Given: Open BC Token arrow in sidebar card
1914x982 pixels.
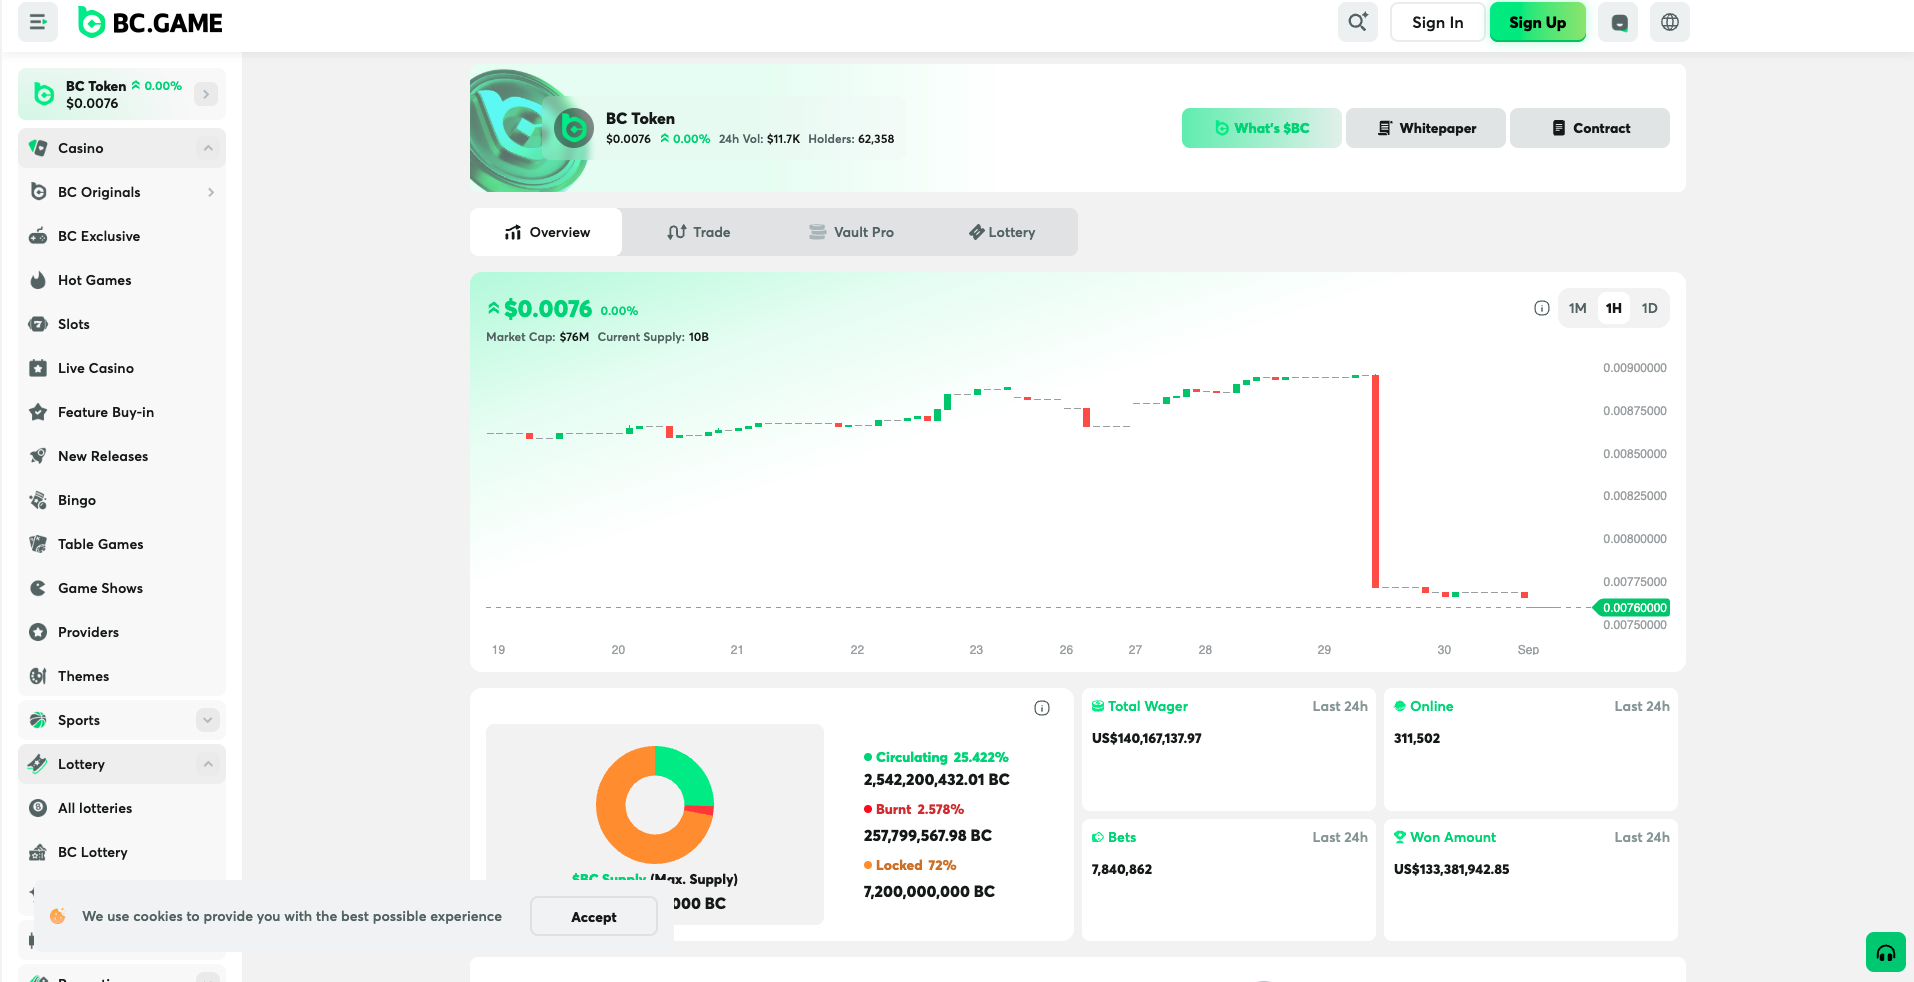Looking at the screenshot, I should tap(206, 94).
